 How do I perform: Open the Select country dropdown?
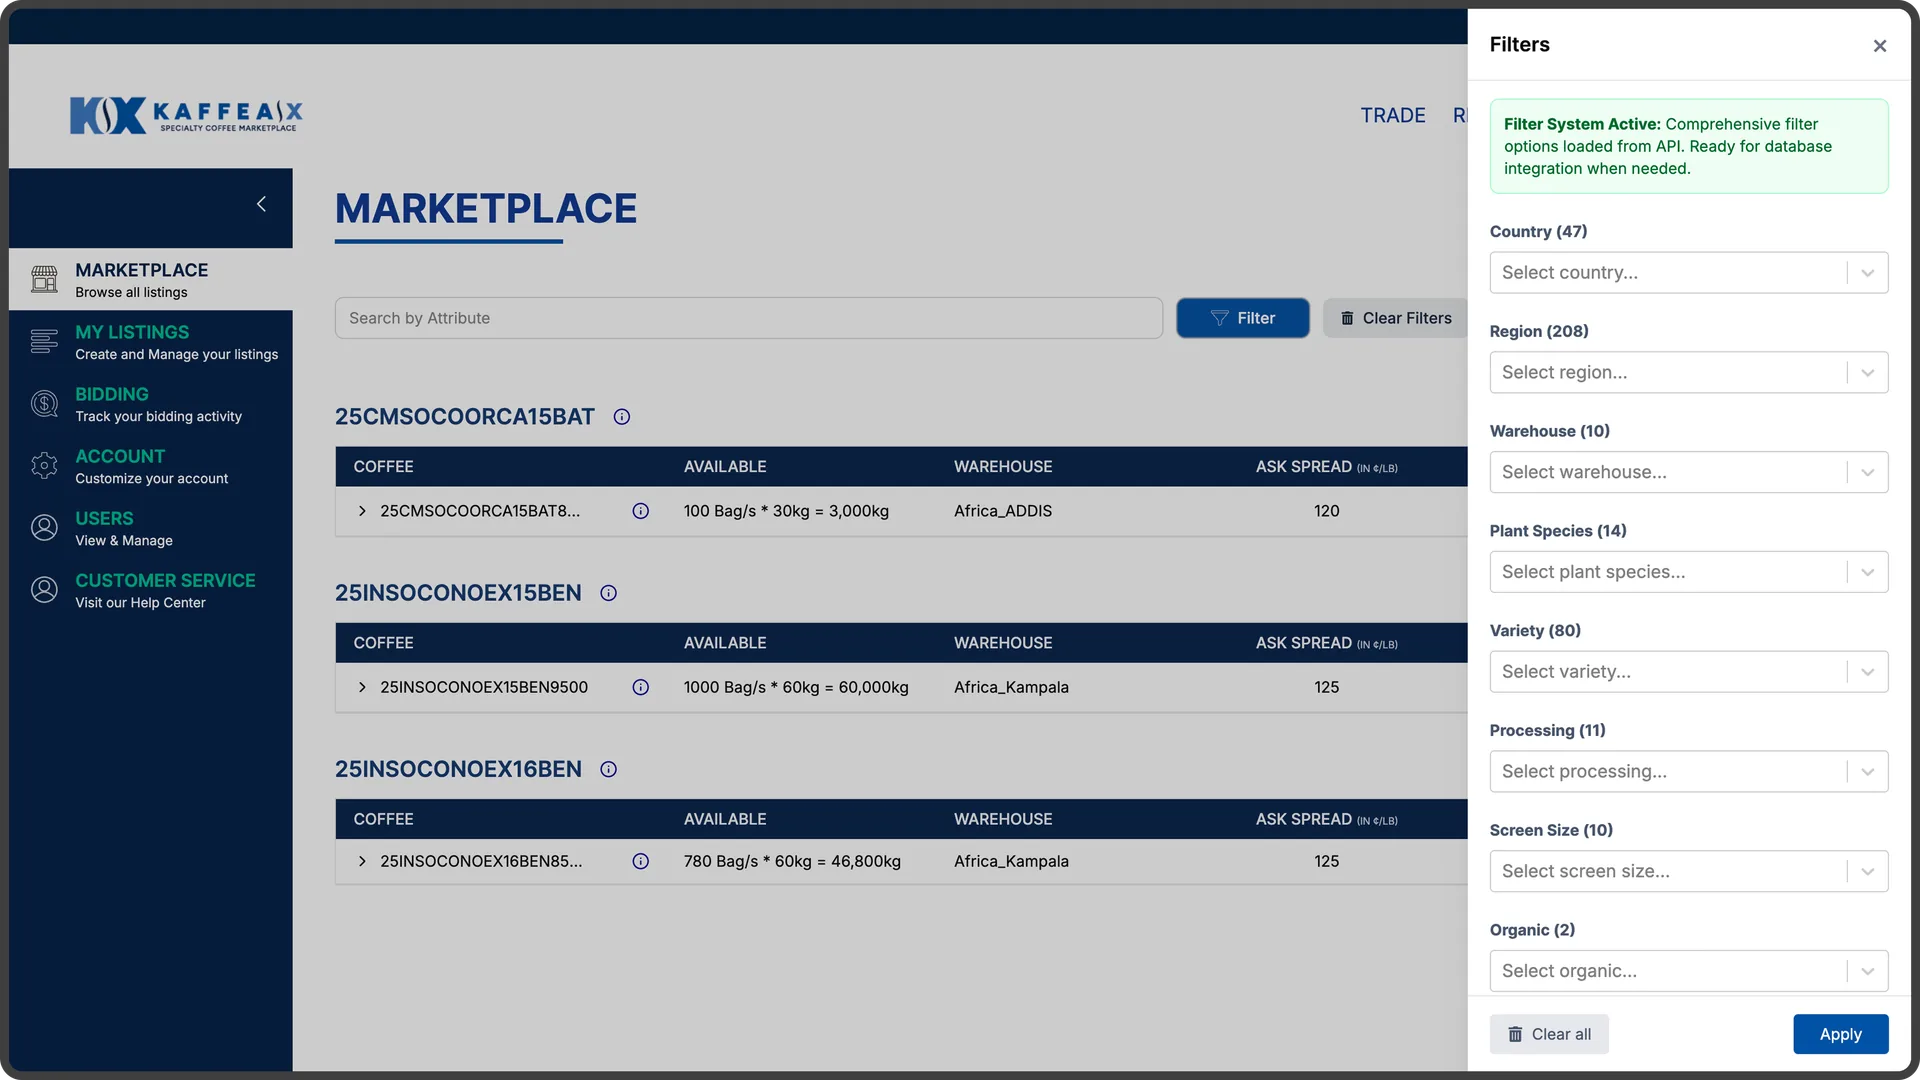click(x=1688, y=272)
